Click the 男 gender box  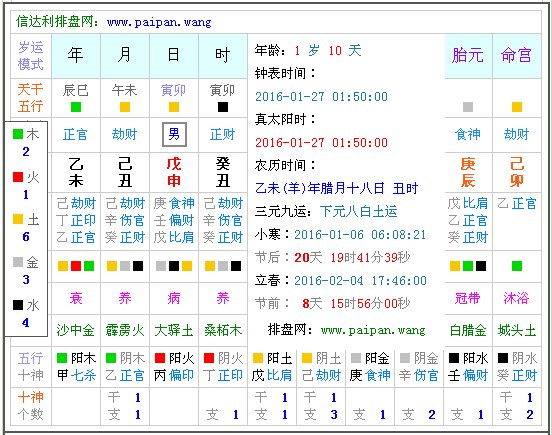[x=174, y=134]
